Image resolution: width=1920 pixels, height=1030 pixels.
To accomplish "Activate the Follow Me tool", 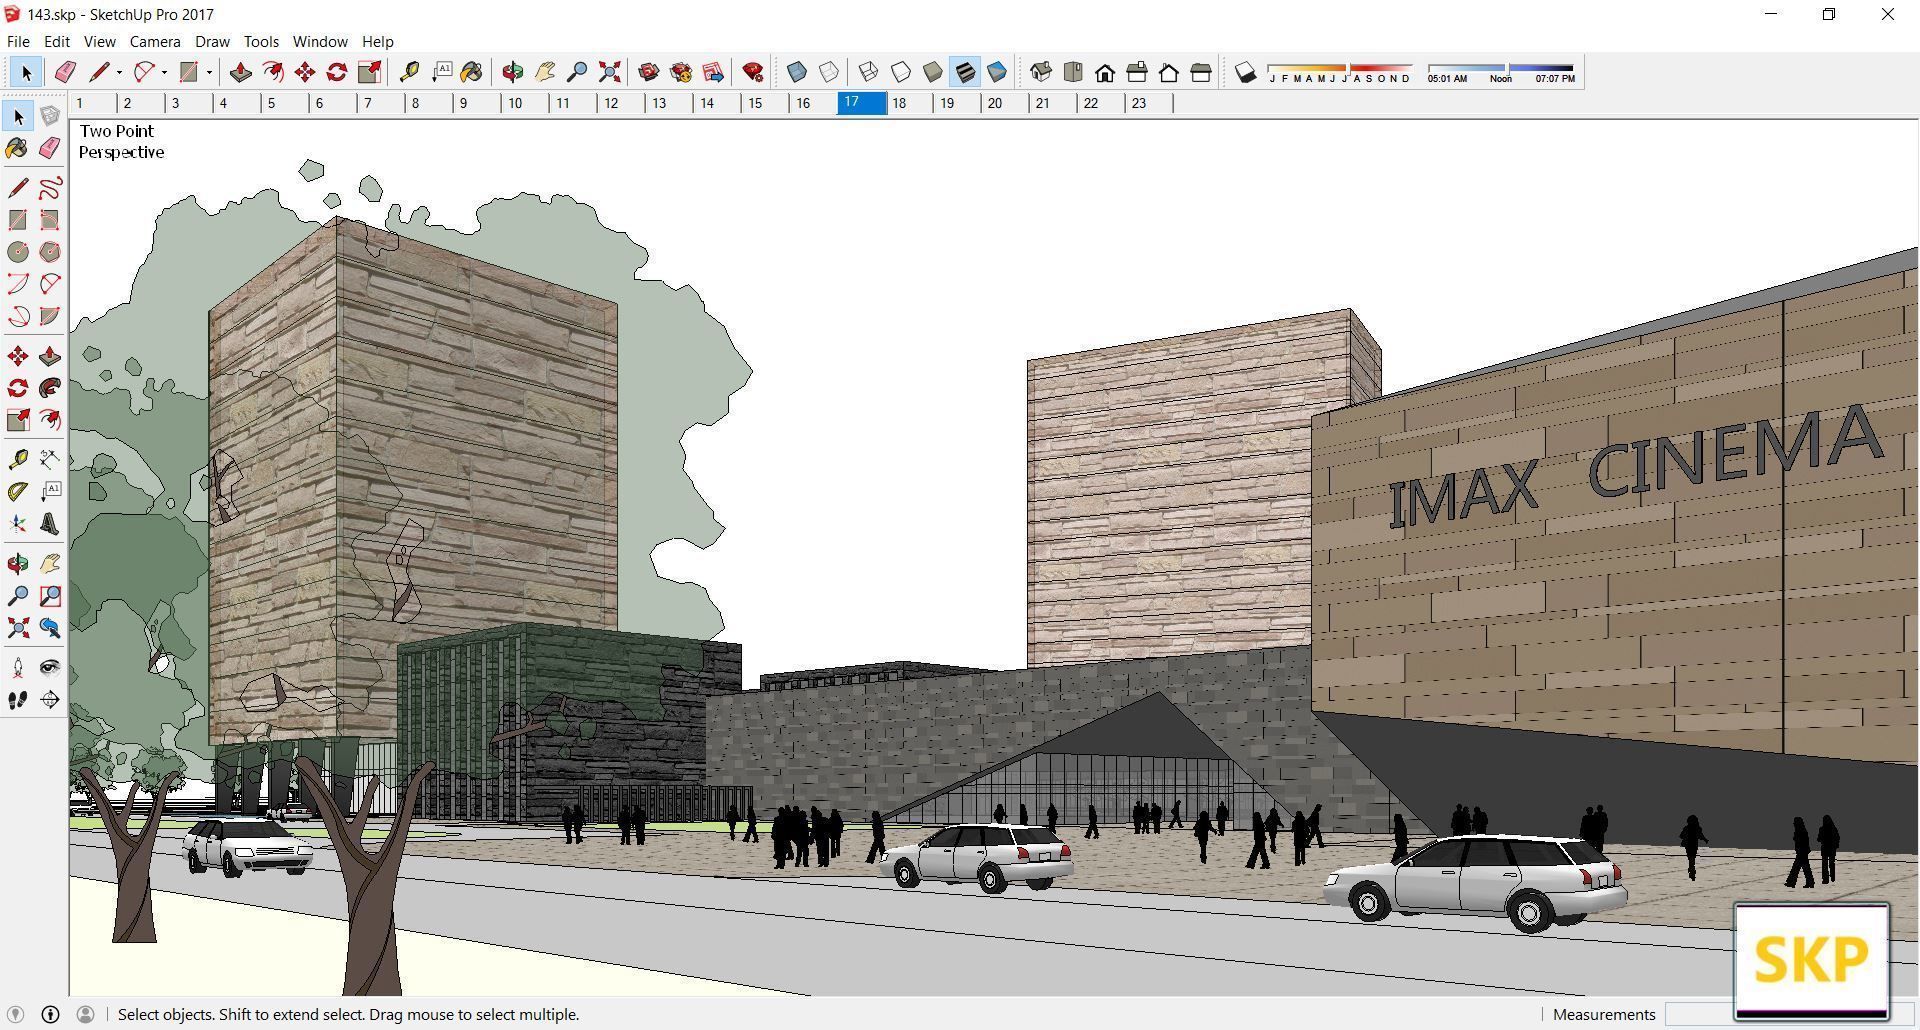I will (x=49, y=388).
